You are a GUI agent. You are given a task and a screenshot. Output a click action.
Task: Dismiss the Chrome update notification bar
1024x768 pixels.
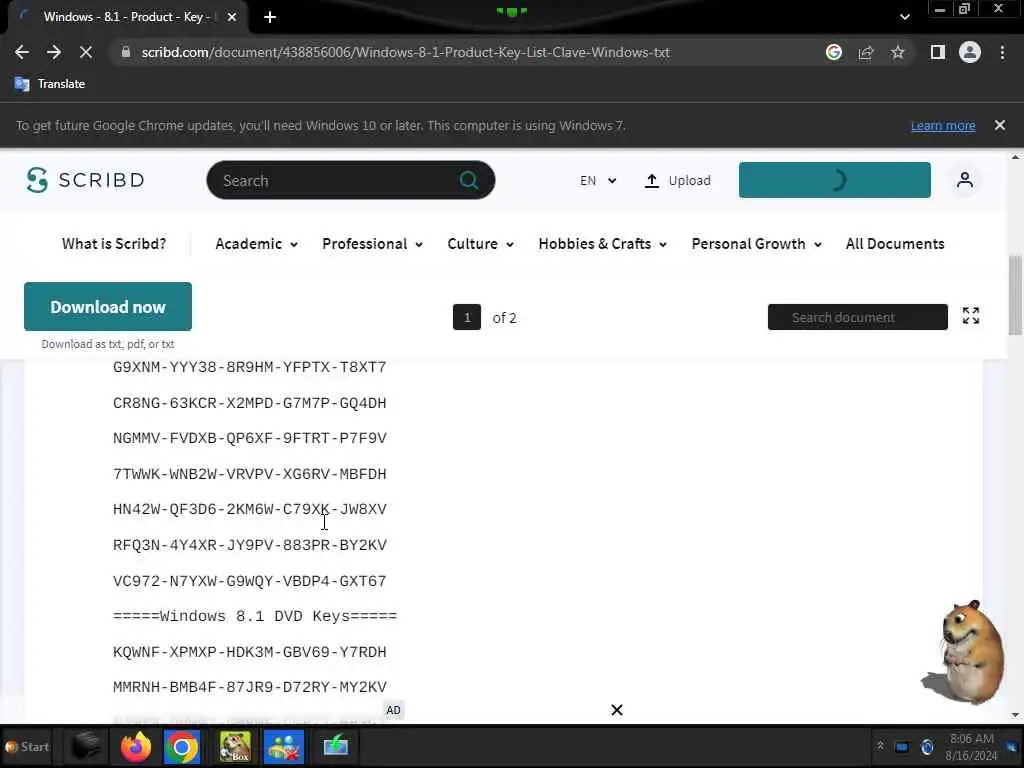(1000, 125)
